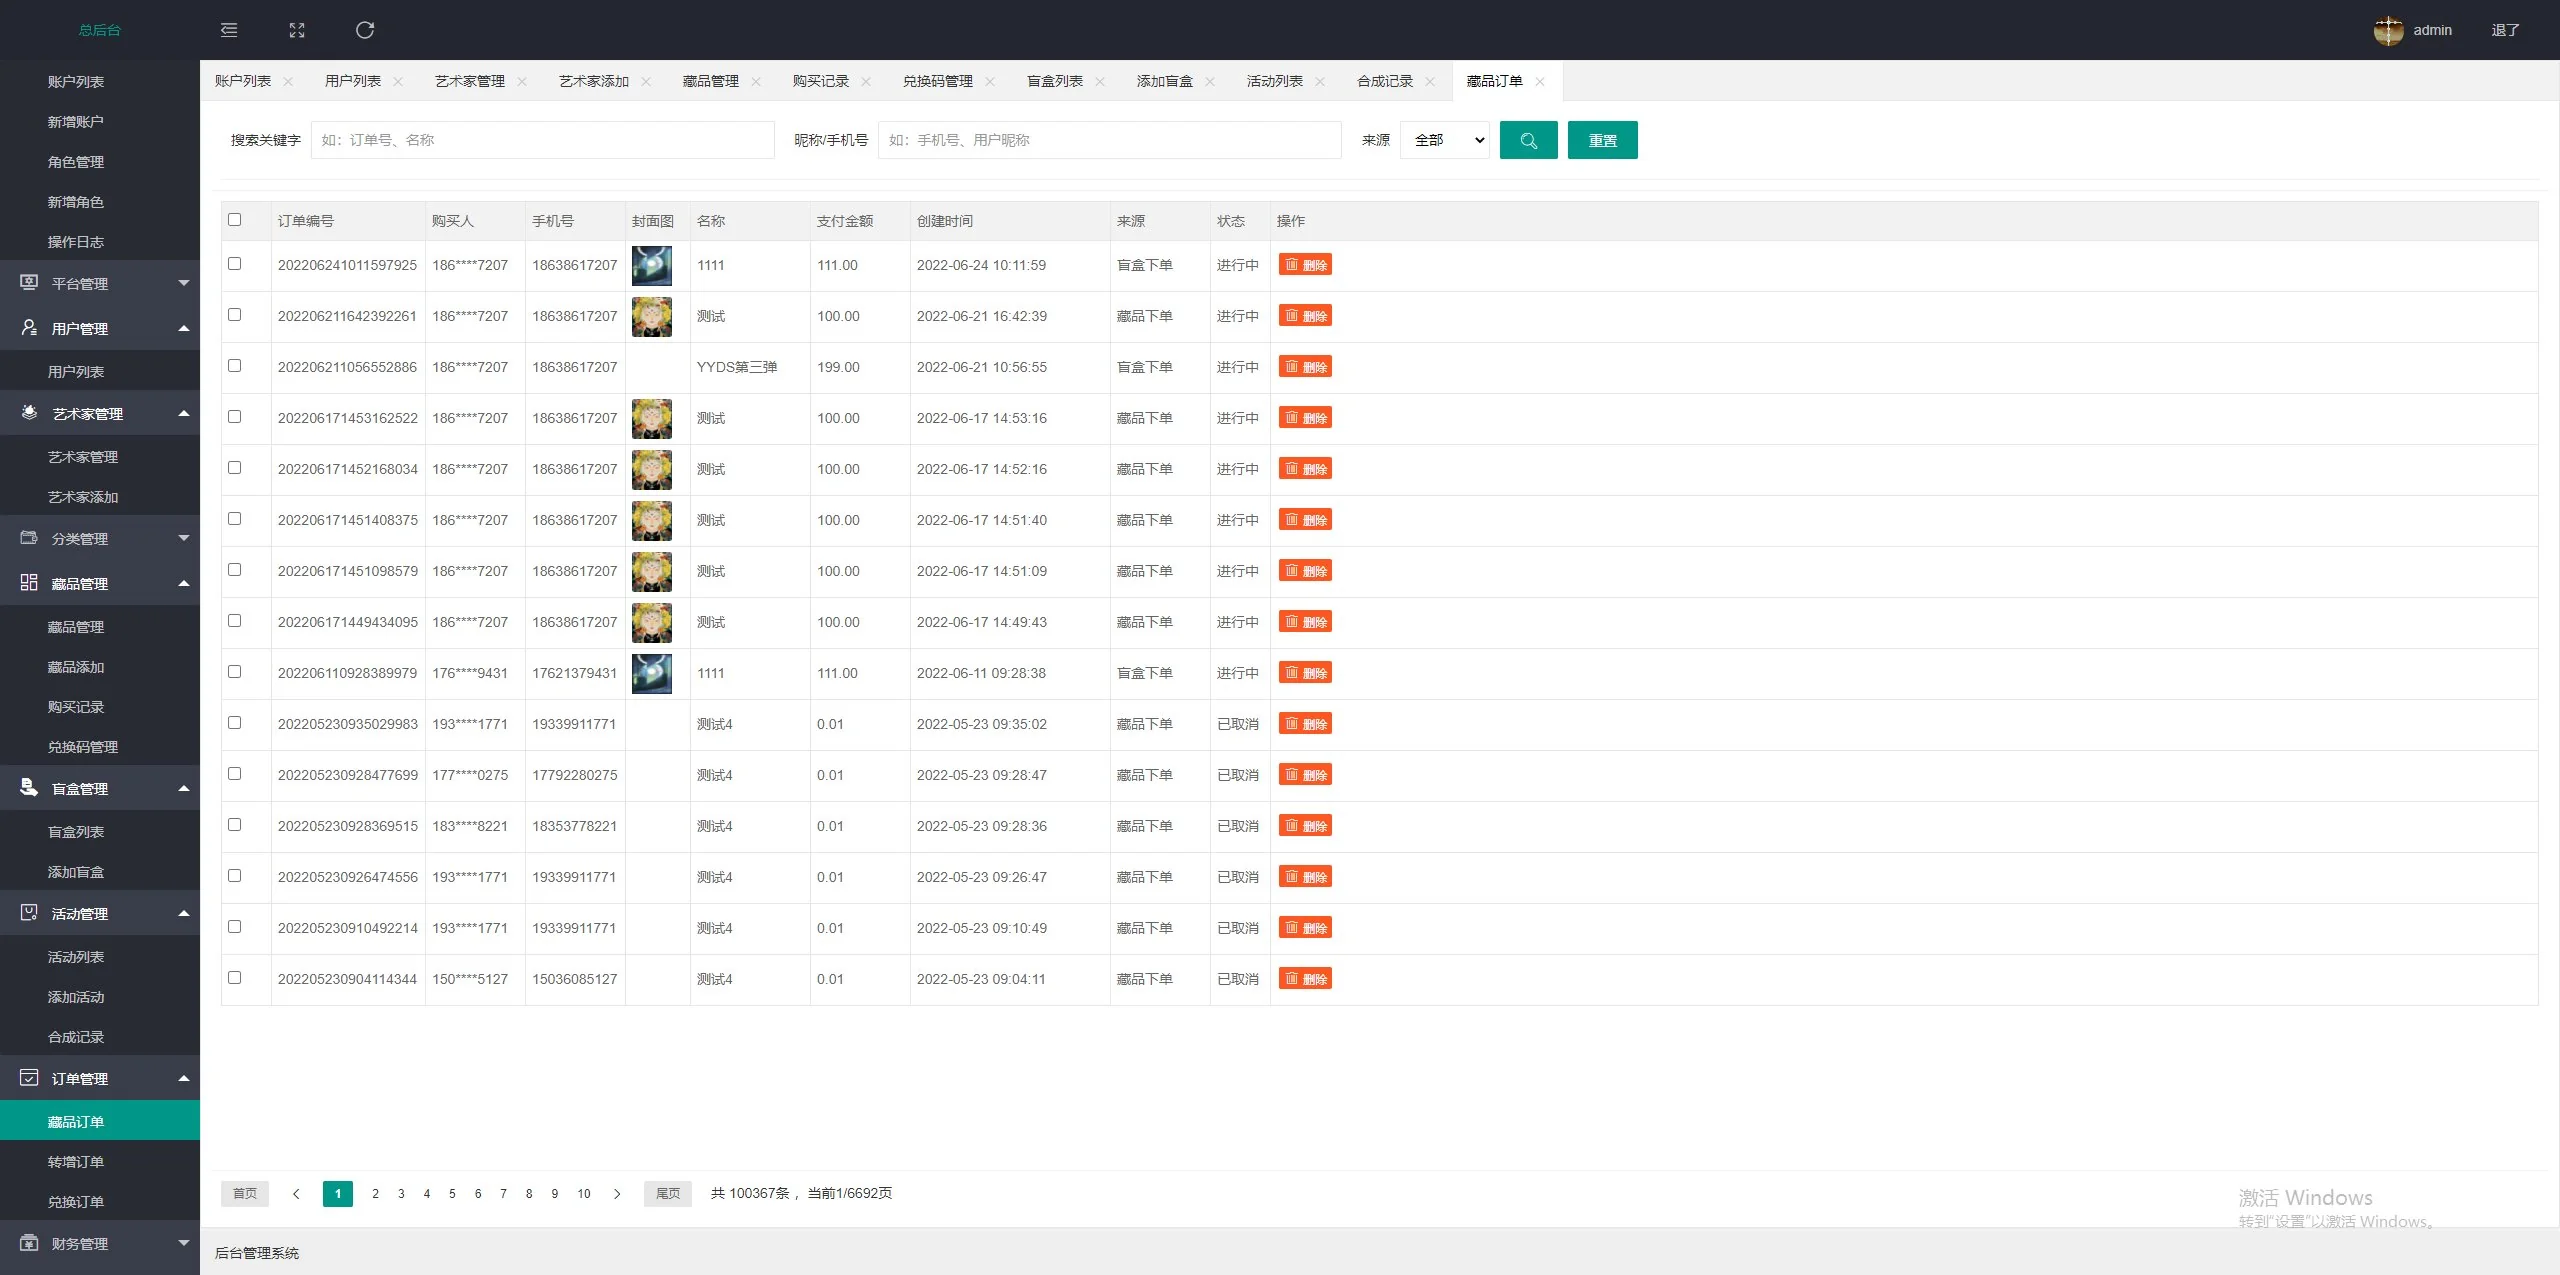Click the magnifier search button
Screen dimensions: 2560x1275
coord(1528,140)
